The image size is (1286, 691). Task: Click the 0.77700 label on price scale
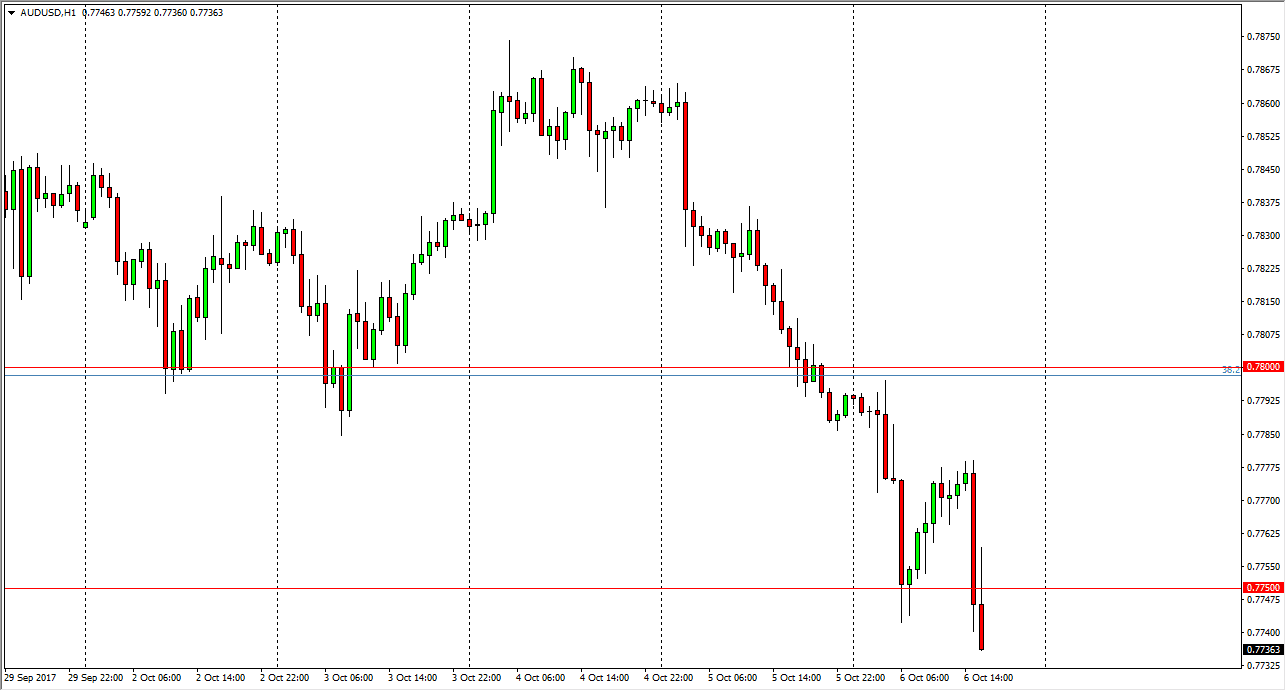pyautogui.click(x=1262, y=501)
